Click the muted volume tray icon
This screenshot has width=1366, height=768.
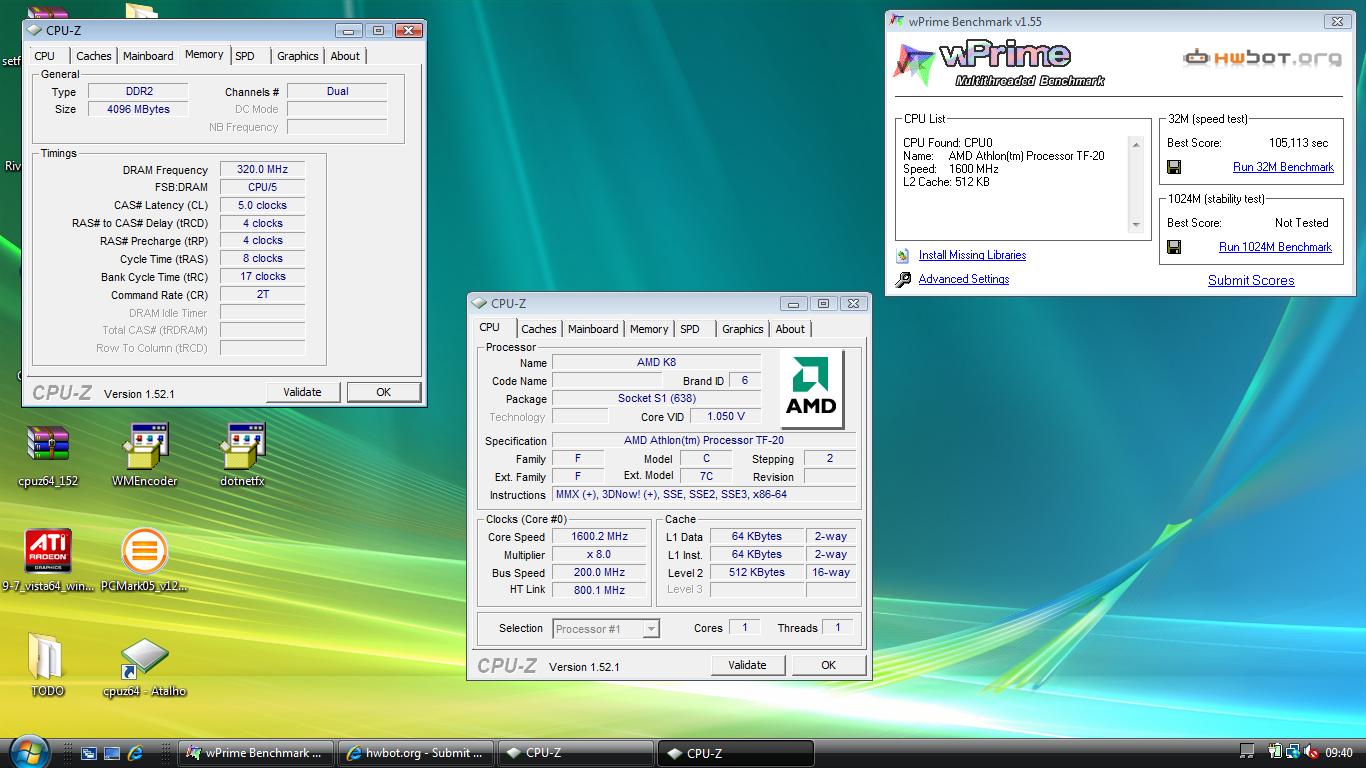1311,753
